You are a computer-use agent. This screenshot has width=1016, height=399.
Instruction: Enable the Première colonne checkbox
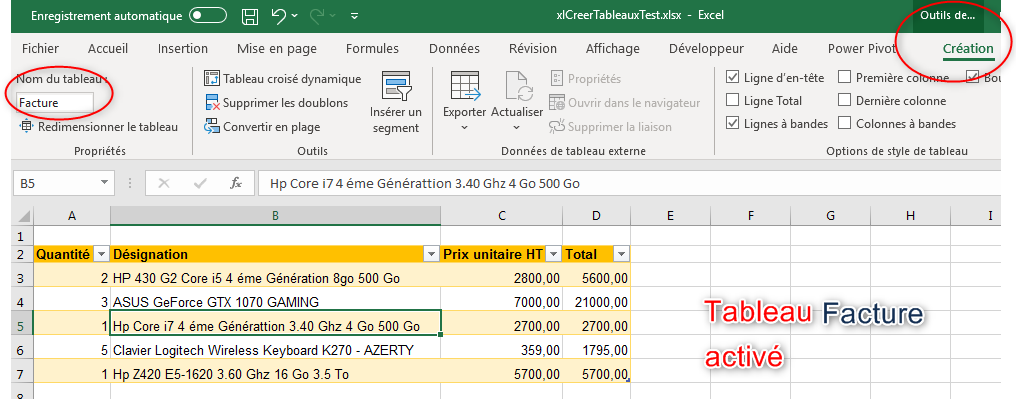pyautogui.click(x=844, y=78)
